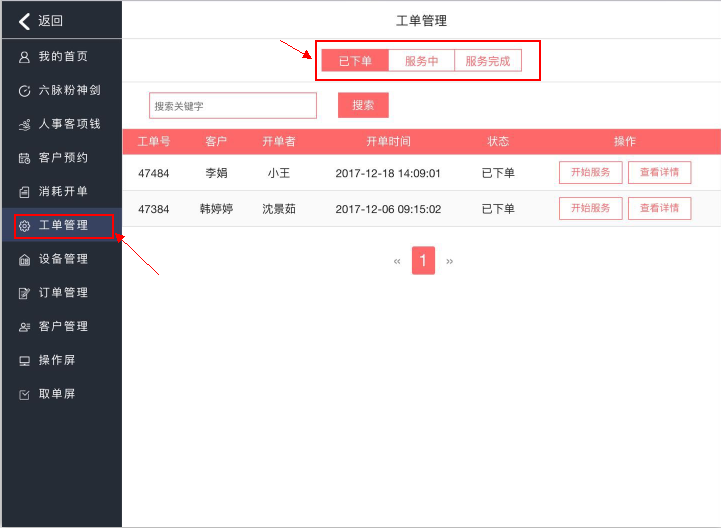
Task: Start service for order 47484
Action: (590, 172)
